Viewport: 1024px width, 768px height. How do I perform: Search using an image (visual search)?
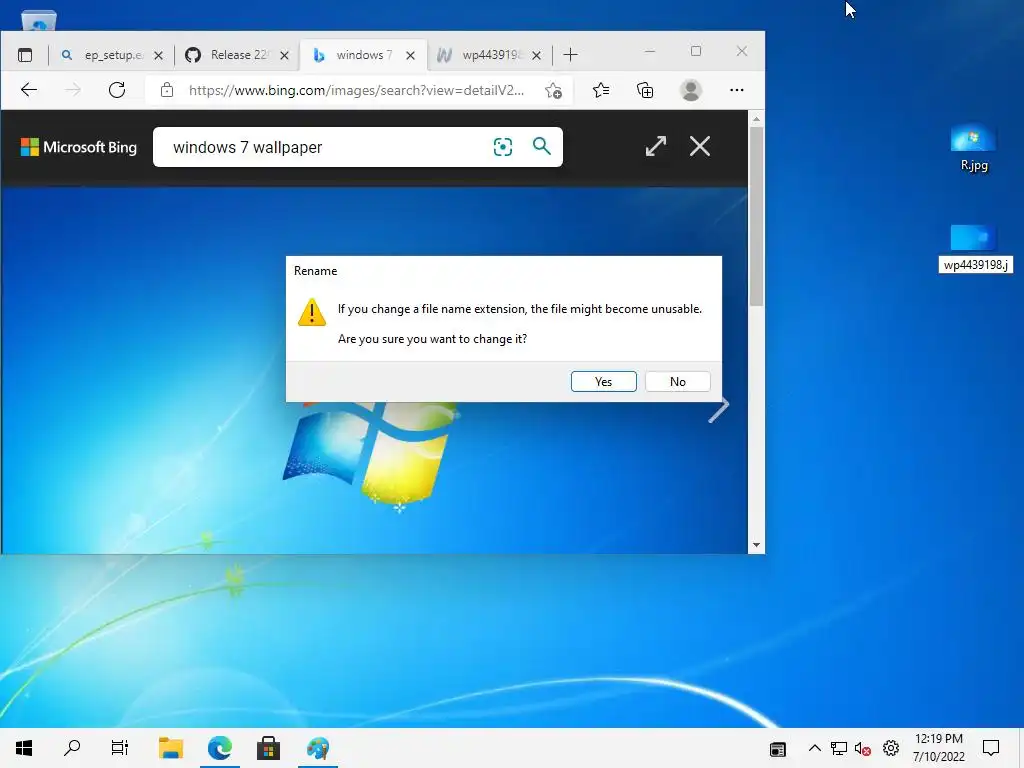(503, 147)
